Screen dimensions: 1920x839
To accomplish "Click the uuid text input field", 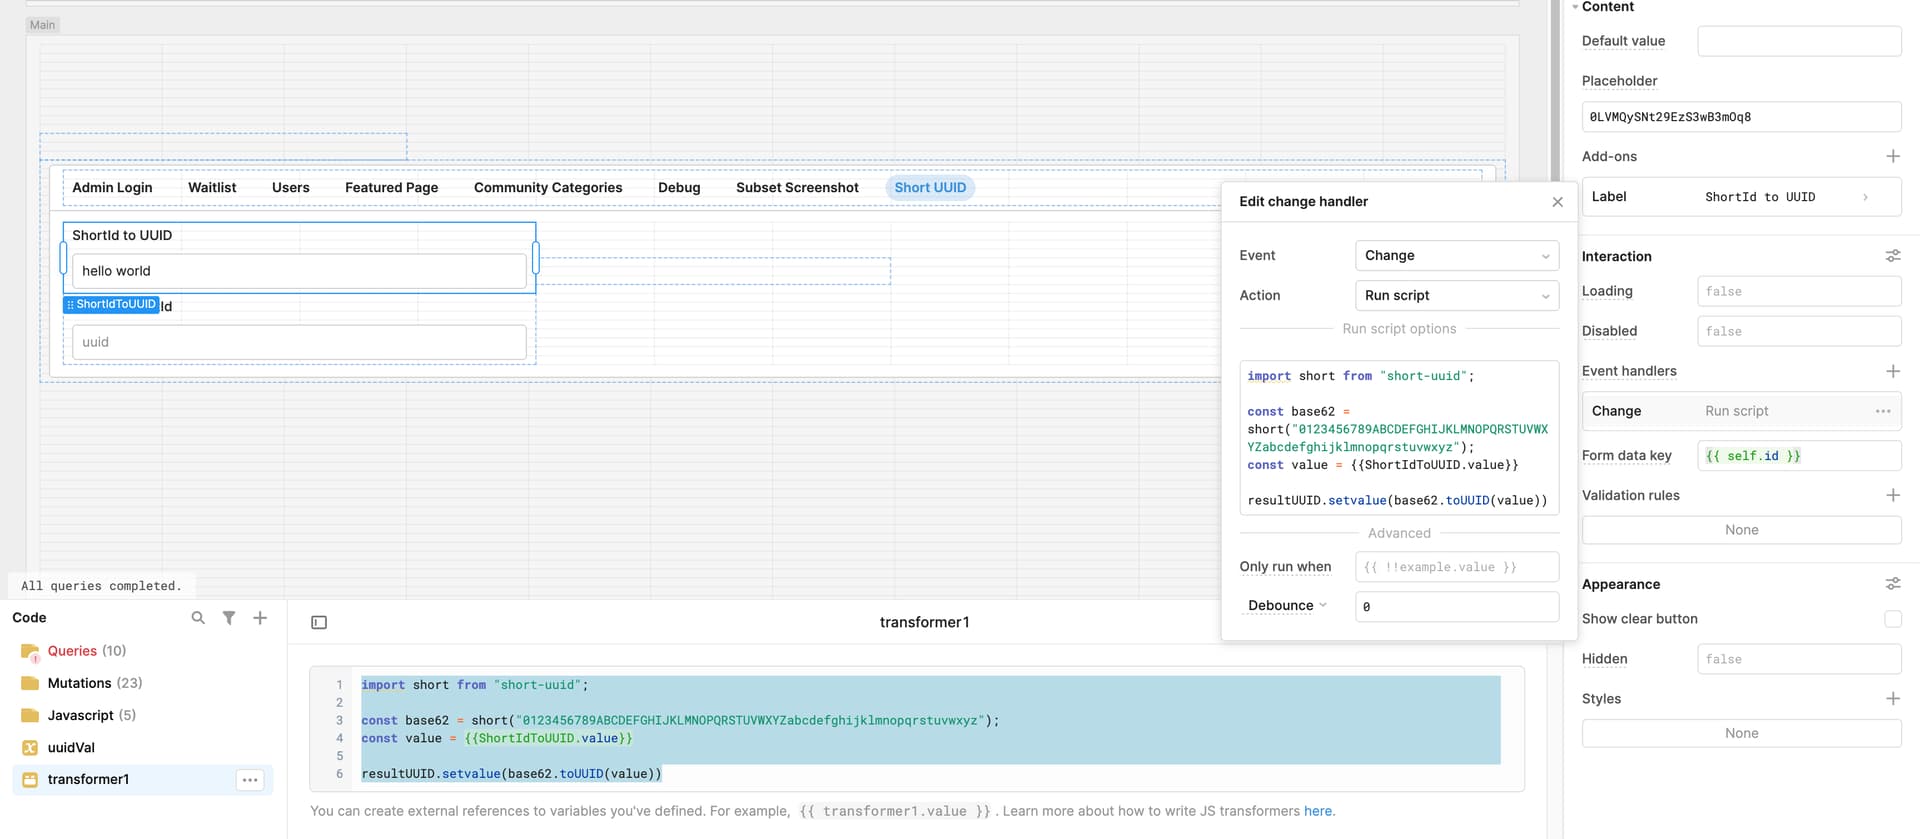I will coord(299,342).
